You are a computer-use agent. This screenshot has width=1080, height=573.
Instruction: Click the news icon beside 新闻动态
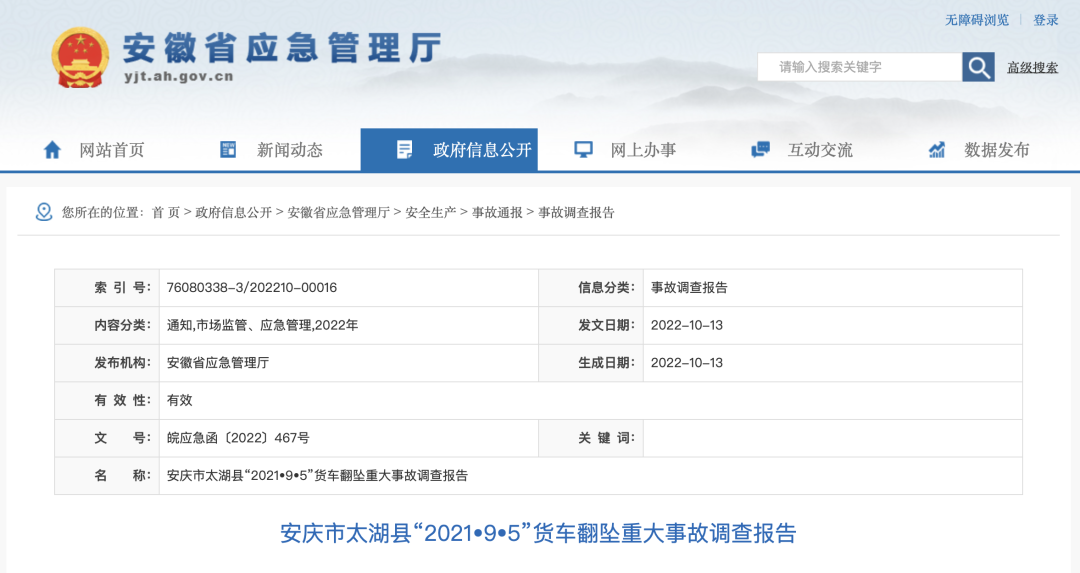pyautogui.click(x=228, y=149)
